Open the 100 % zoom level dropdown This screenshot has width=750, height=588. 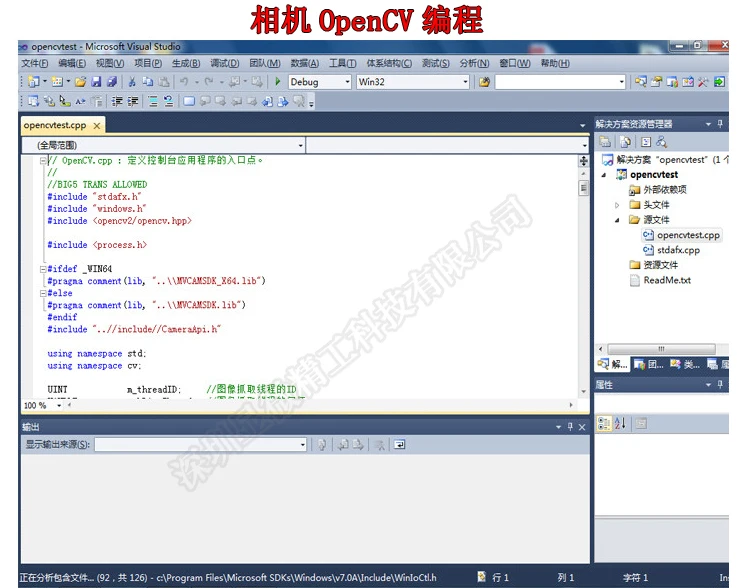pos(59,406)
